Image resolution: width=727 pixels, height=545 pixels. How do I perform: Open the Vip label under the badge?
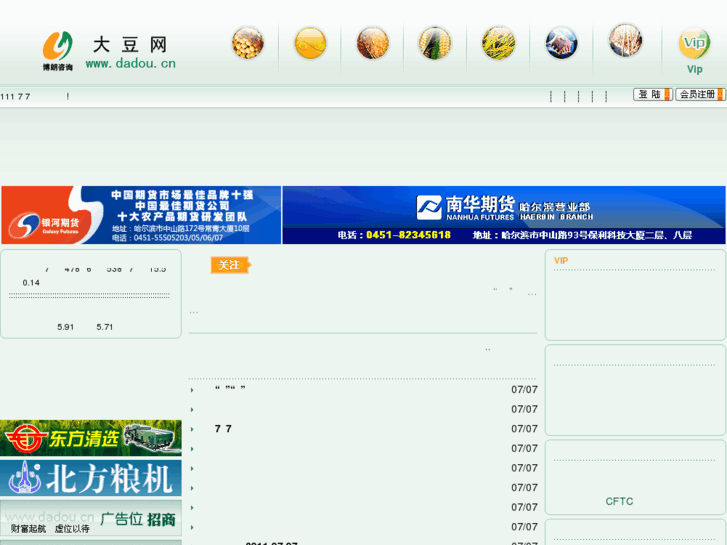[695, 70]
